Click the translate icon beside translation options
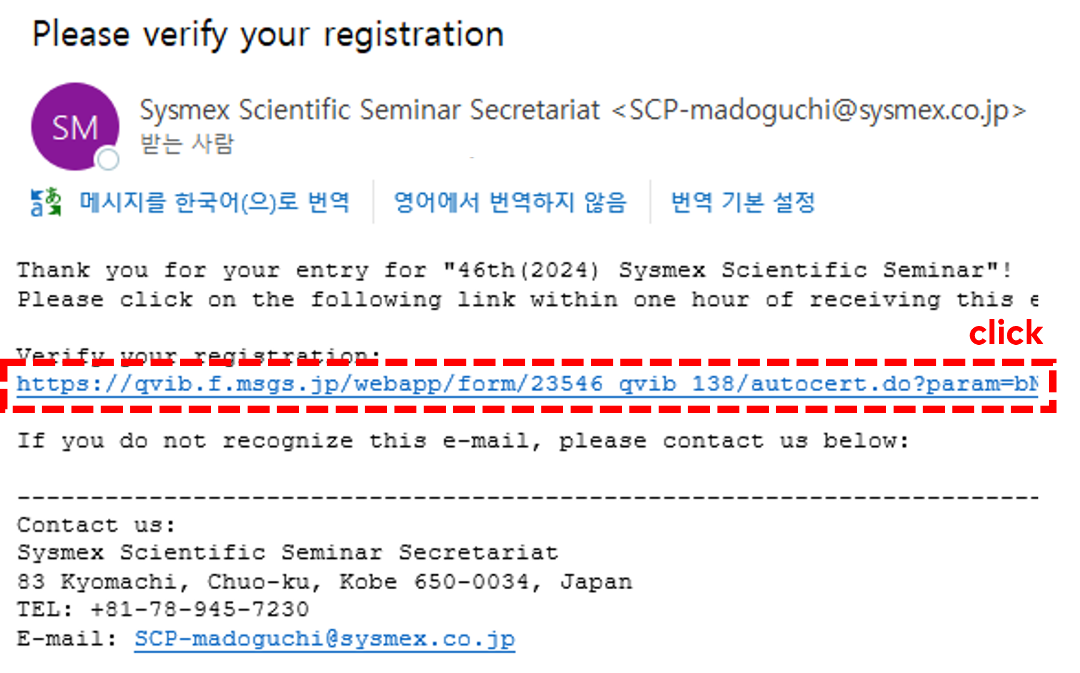 click(46, 203)
